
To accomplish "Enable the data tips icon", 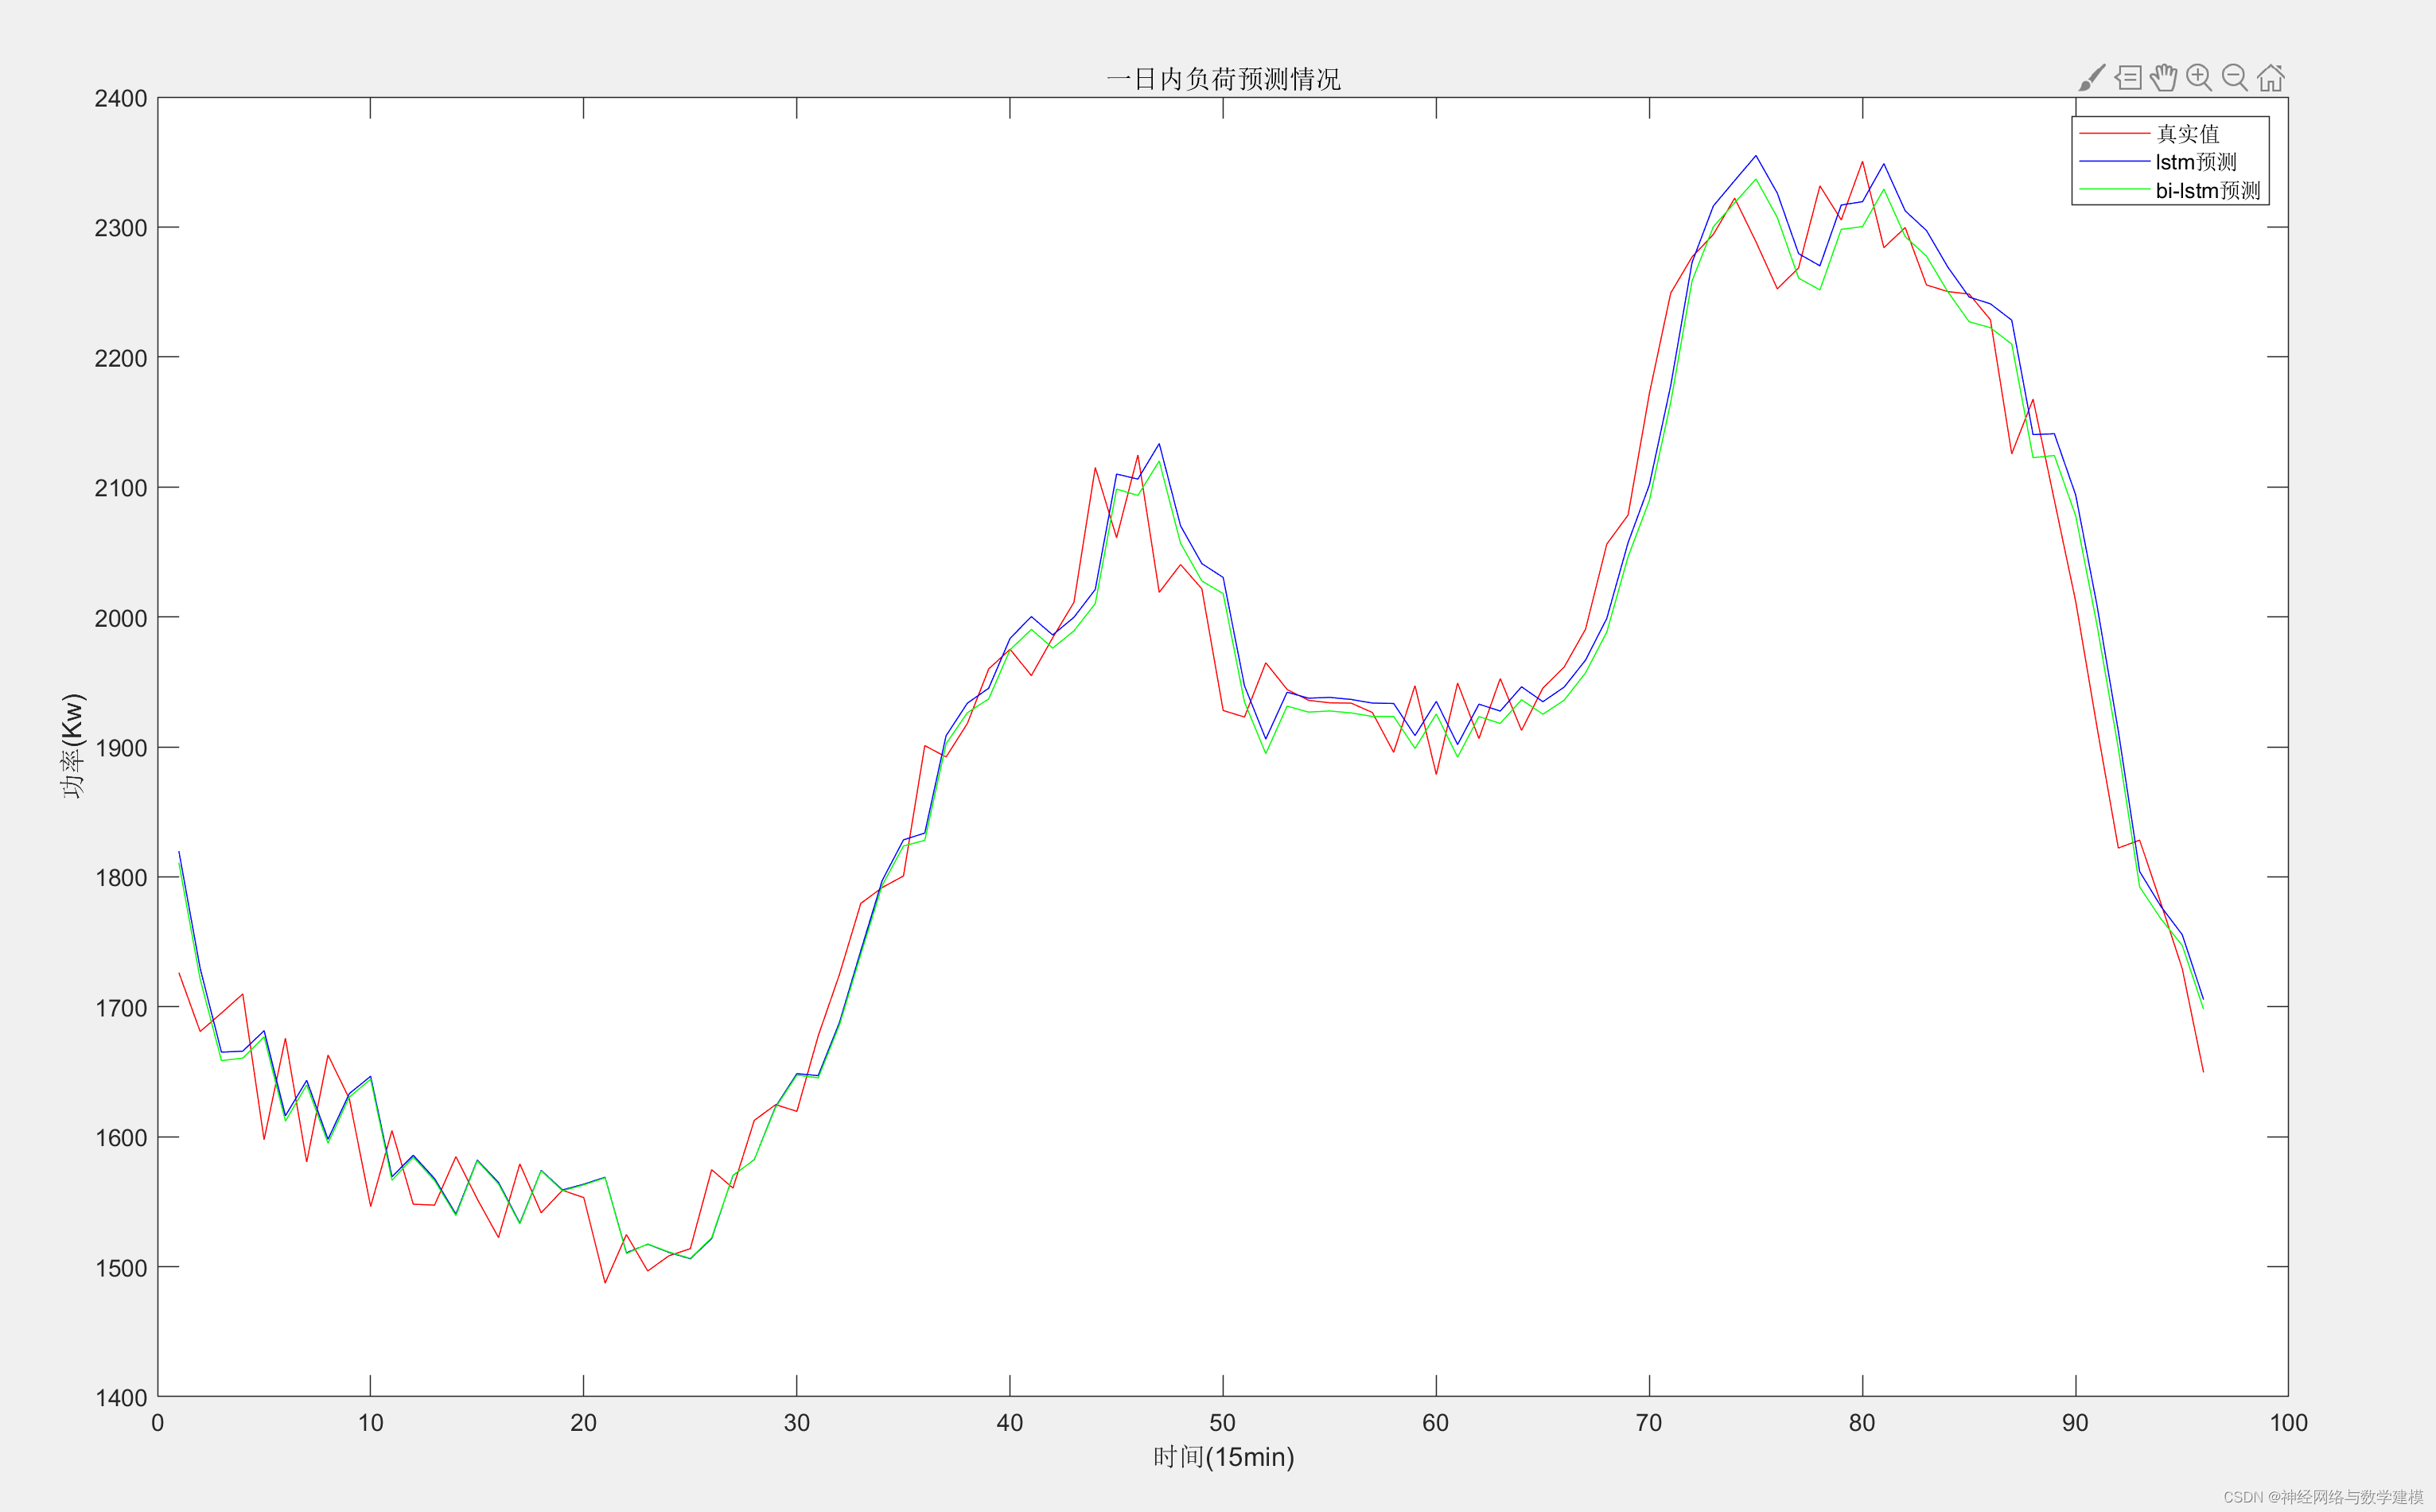I will 2128,78.
